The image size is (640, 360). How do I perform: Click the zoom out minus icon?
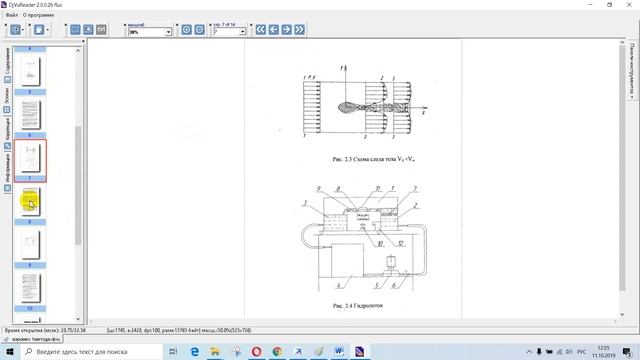[200, 30]
